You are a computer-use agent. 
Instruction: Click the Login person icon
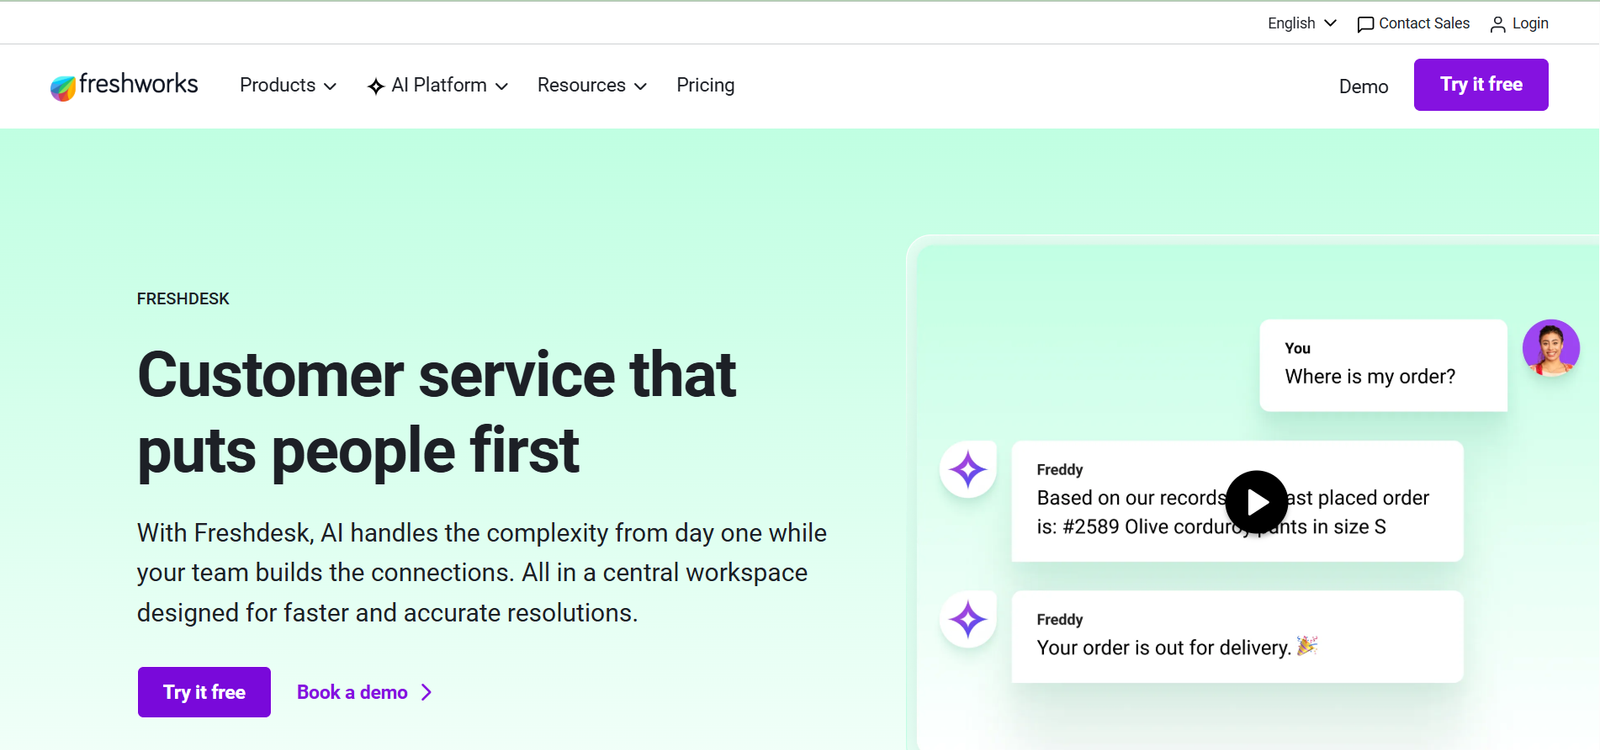(1497, 24)
